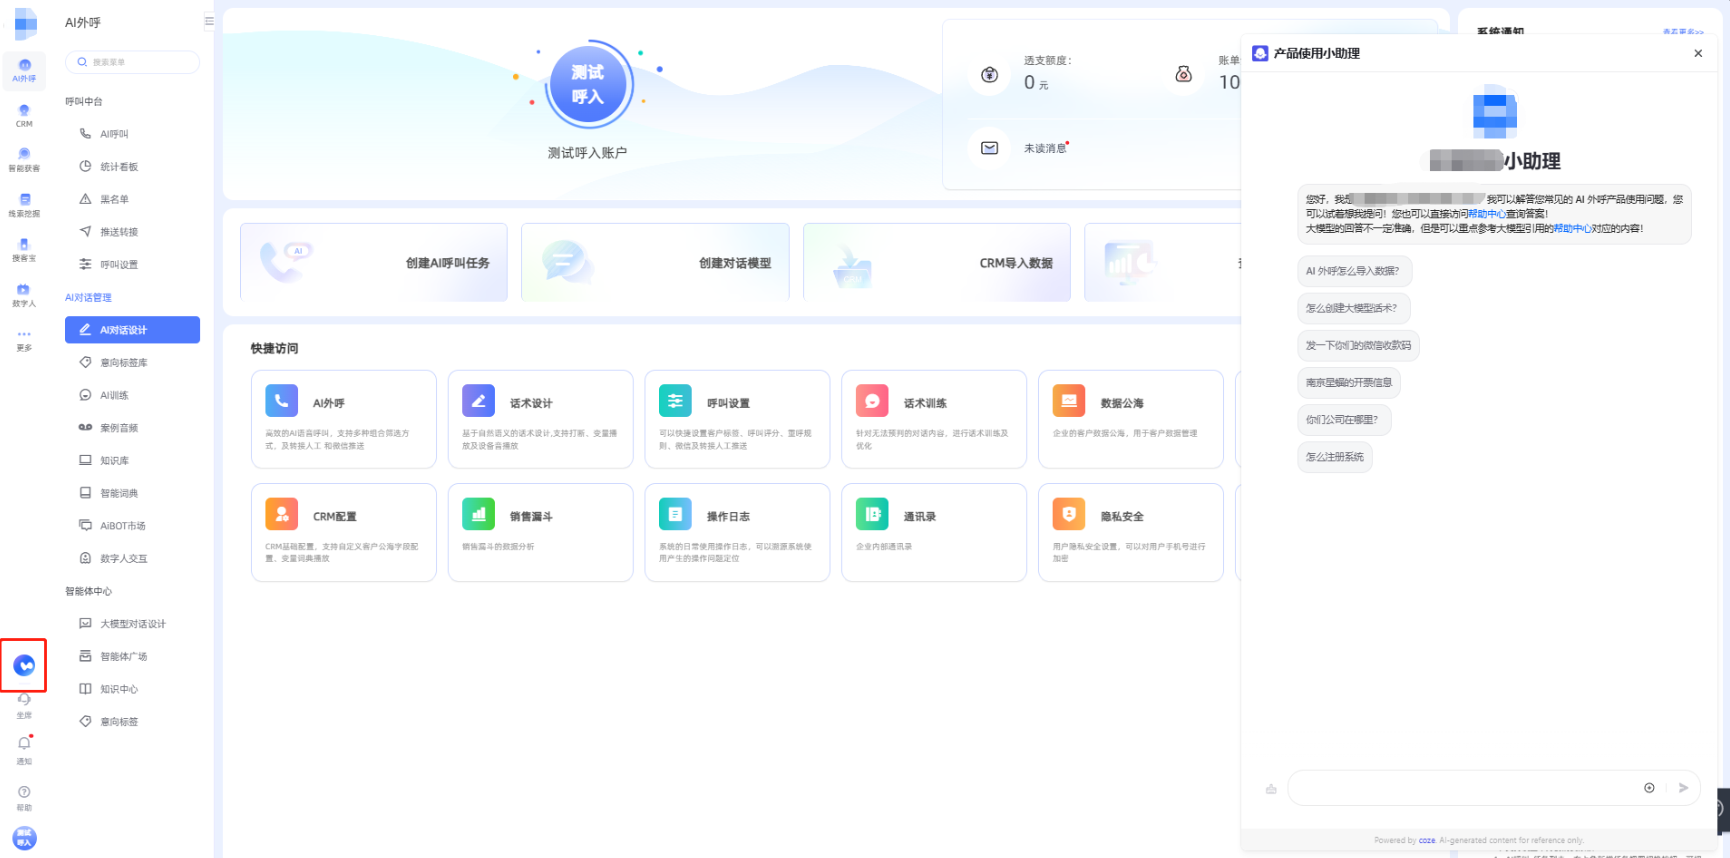Open the 话术设计 quick access card
This screenshot has height=858, width=1730.
pyautogui.click(x=540, y=419)
